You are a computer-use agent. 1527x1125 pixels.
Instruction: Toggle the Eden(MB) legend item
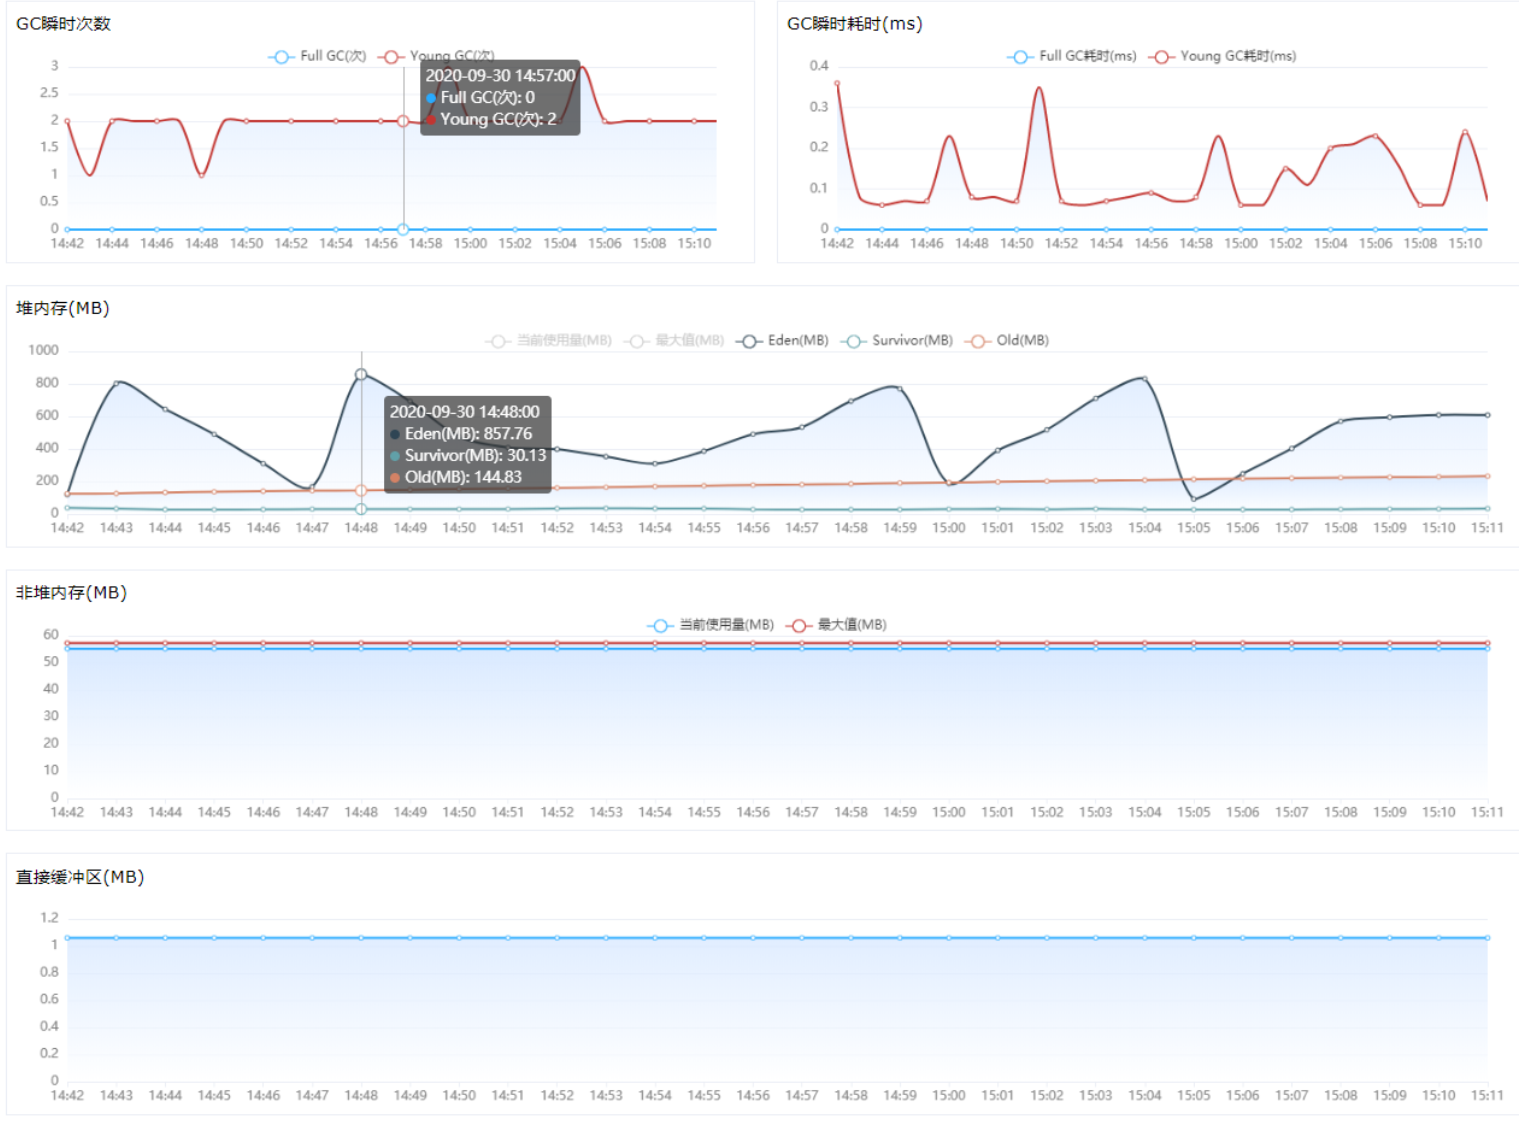(x=783, y=341)
